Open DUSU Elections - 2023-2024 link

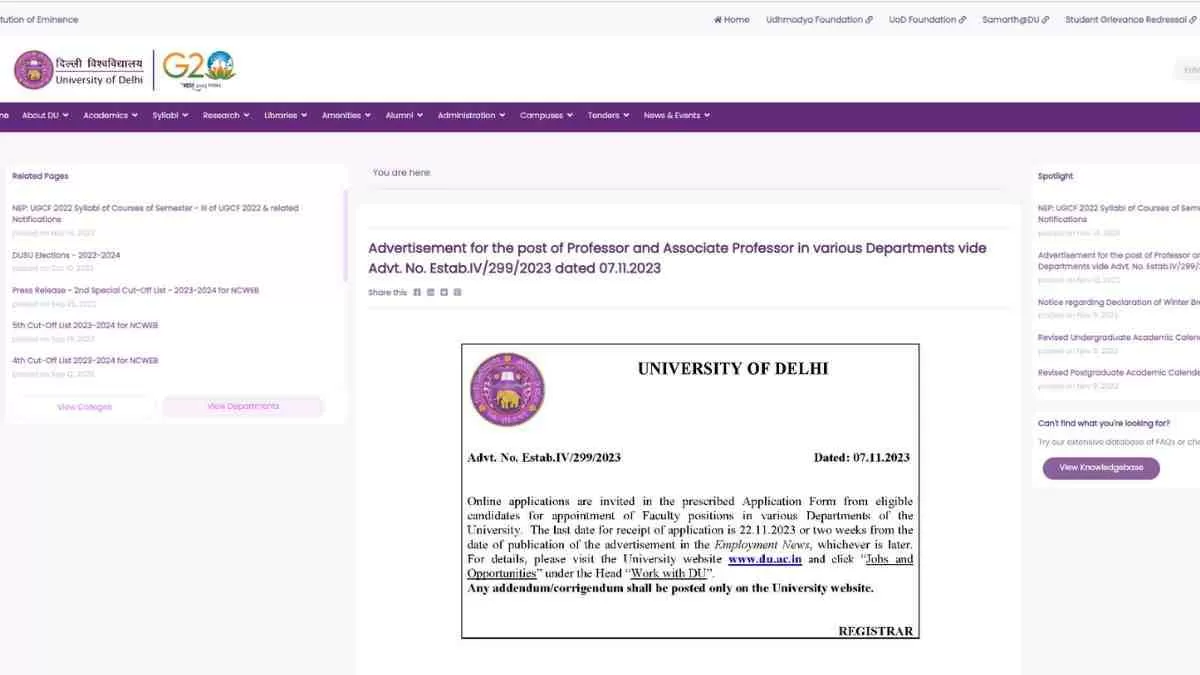point(66,255)
